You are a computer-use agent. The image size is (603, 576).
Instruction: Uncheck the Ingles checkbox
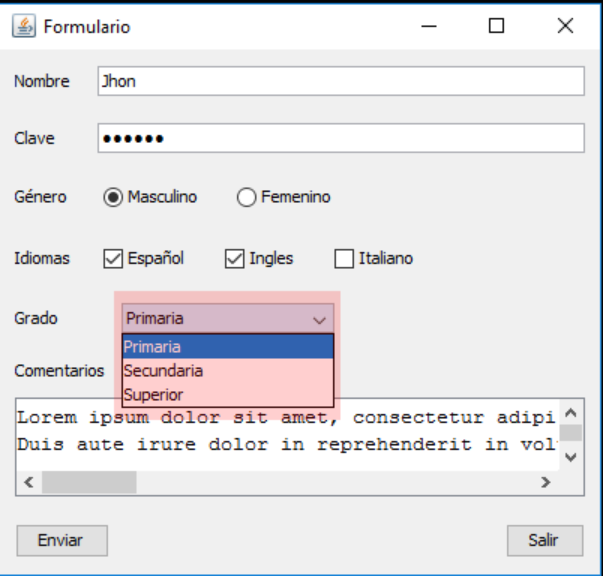point(235,258)
